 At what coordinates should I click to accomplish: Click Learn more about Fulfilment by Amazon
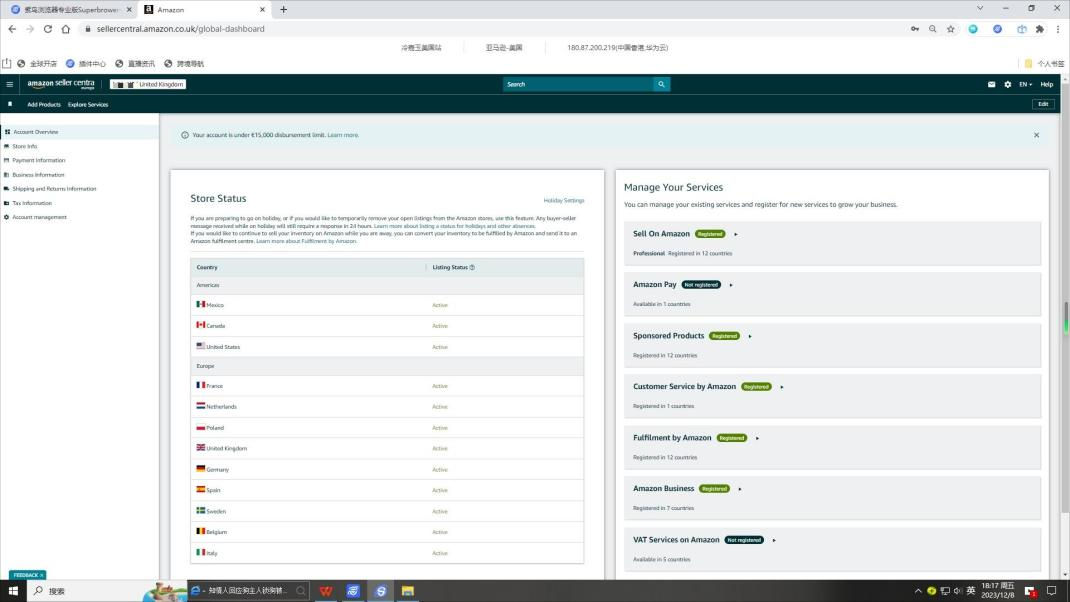click(306, 241)
